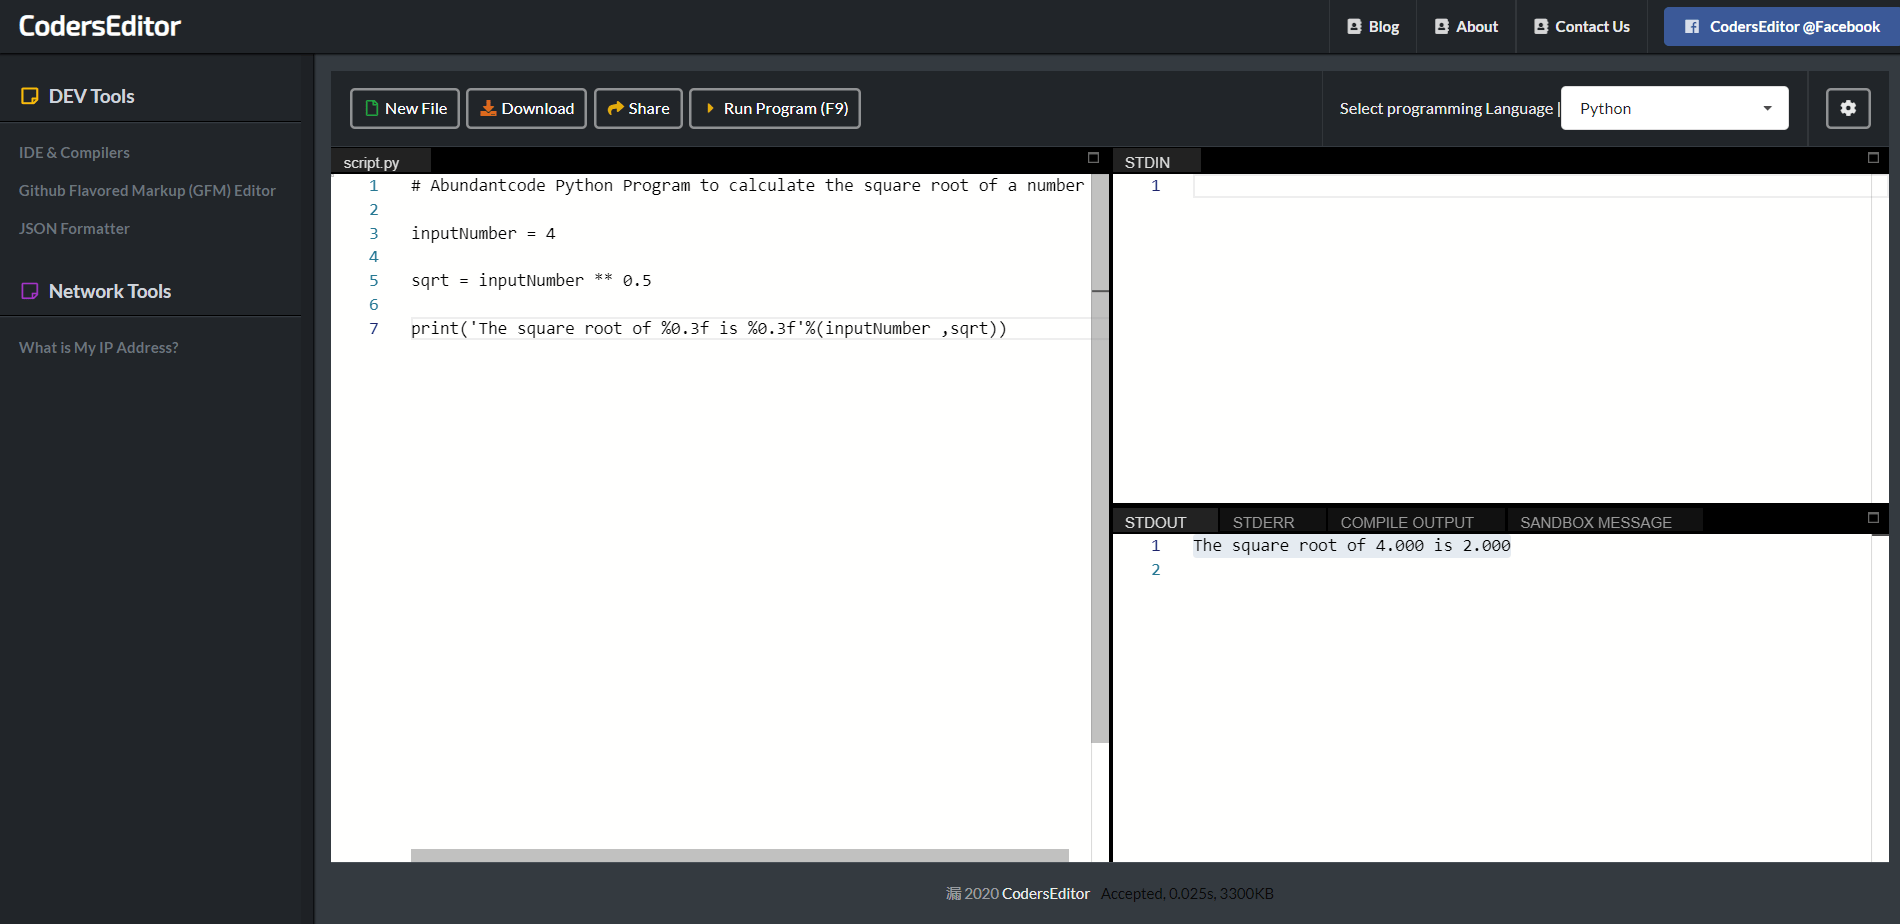Maximize the STDIN panel
This screenshot has width=1900, height=924.
1873,158
